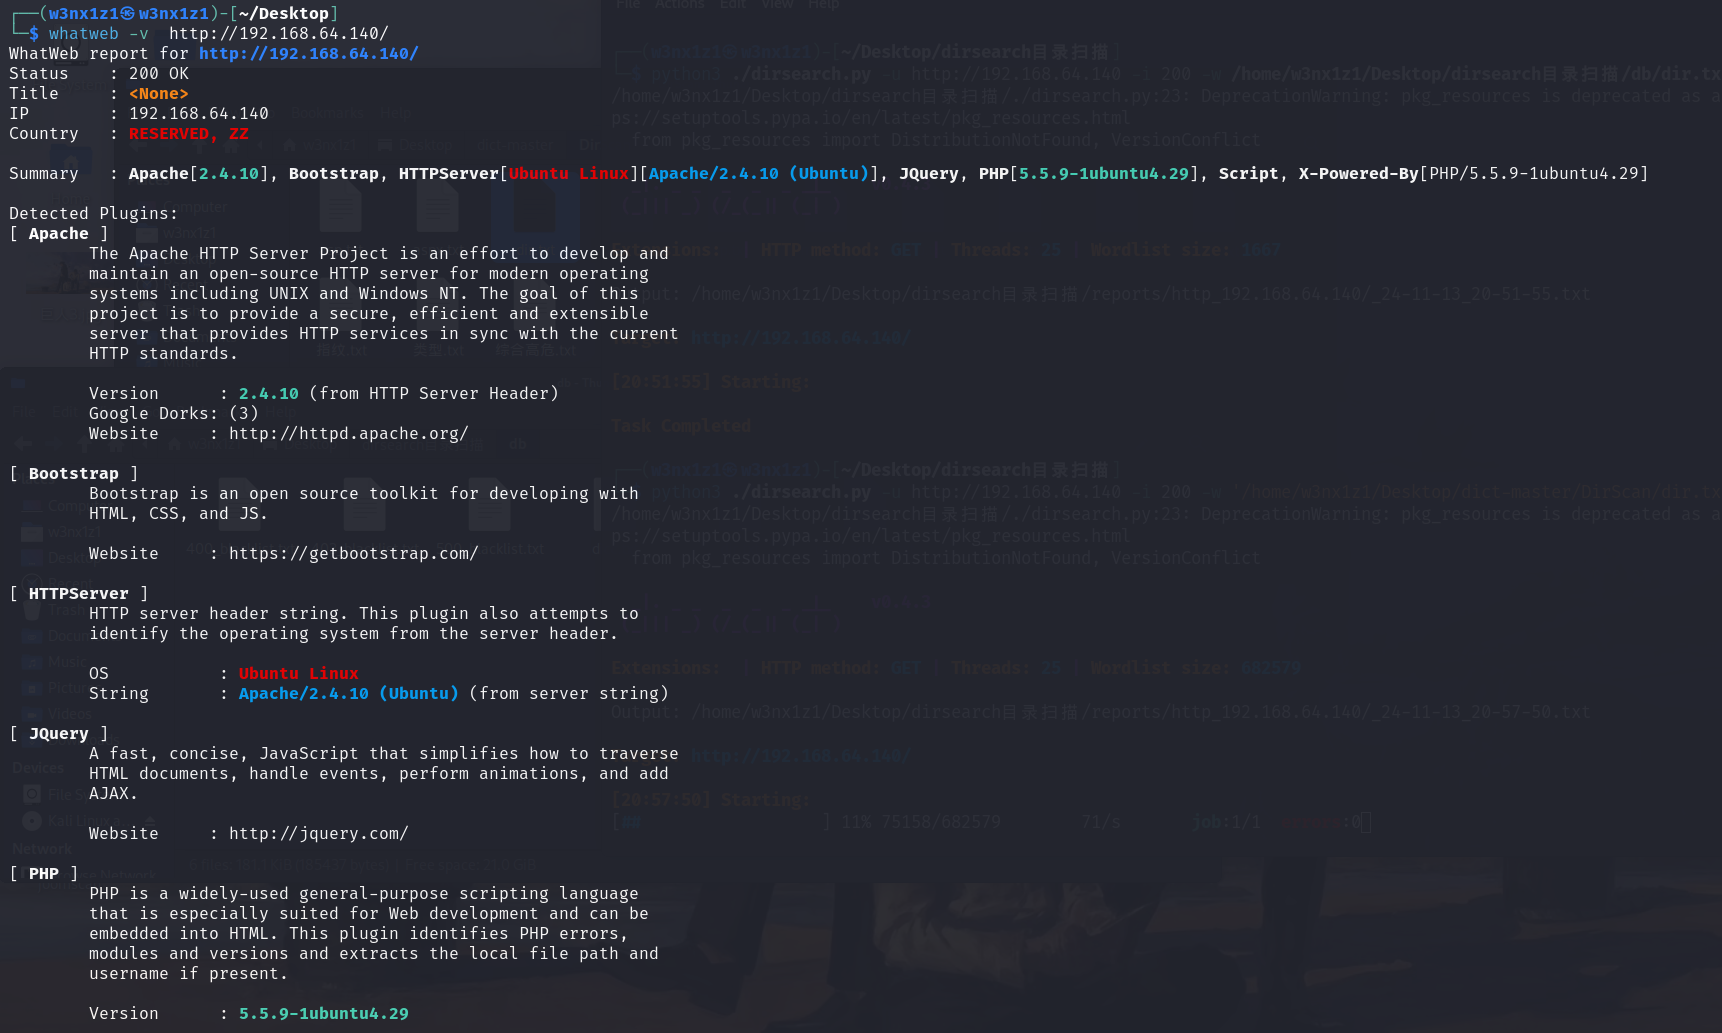This screenshot has width=1722, height=1033.
Task: Click 'Apache[2.4.10]' in the Summary line
Action: point(198,173)
